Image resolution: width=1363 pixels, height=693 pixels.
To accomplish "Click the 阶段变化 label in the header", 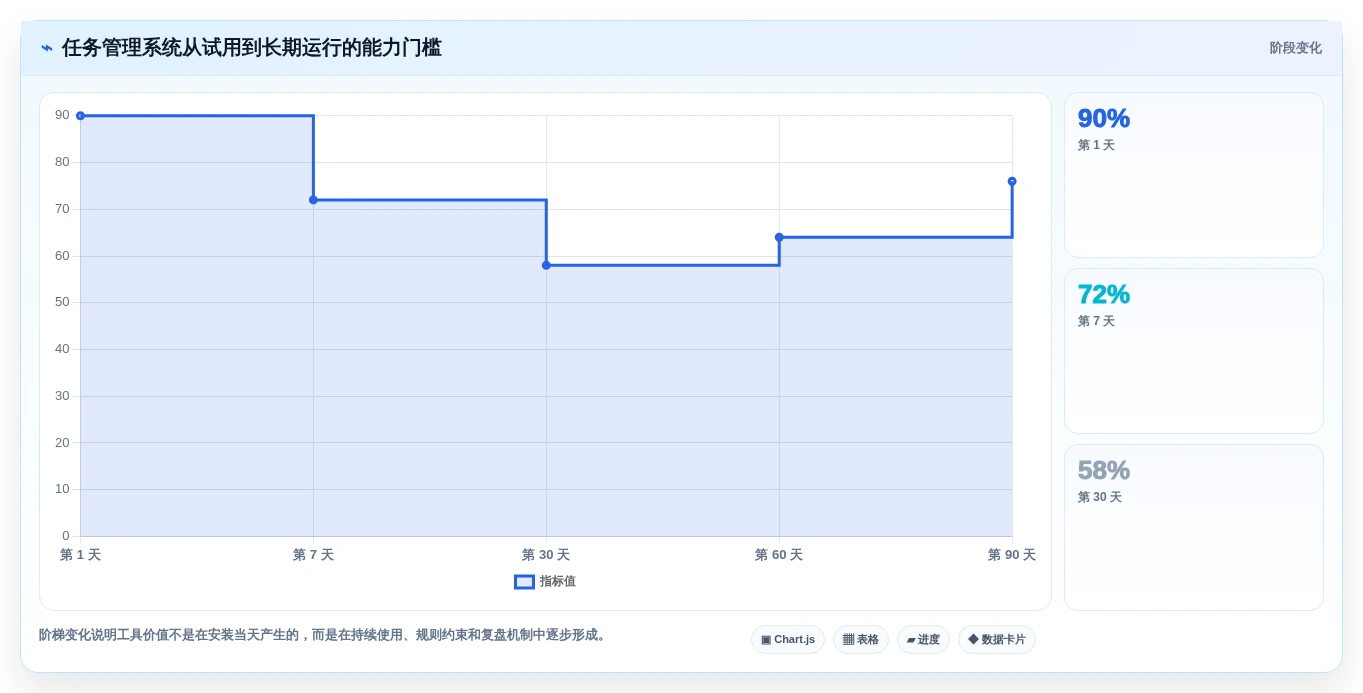I will pyautogui.click(x=1295, y=48).
